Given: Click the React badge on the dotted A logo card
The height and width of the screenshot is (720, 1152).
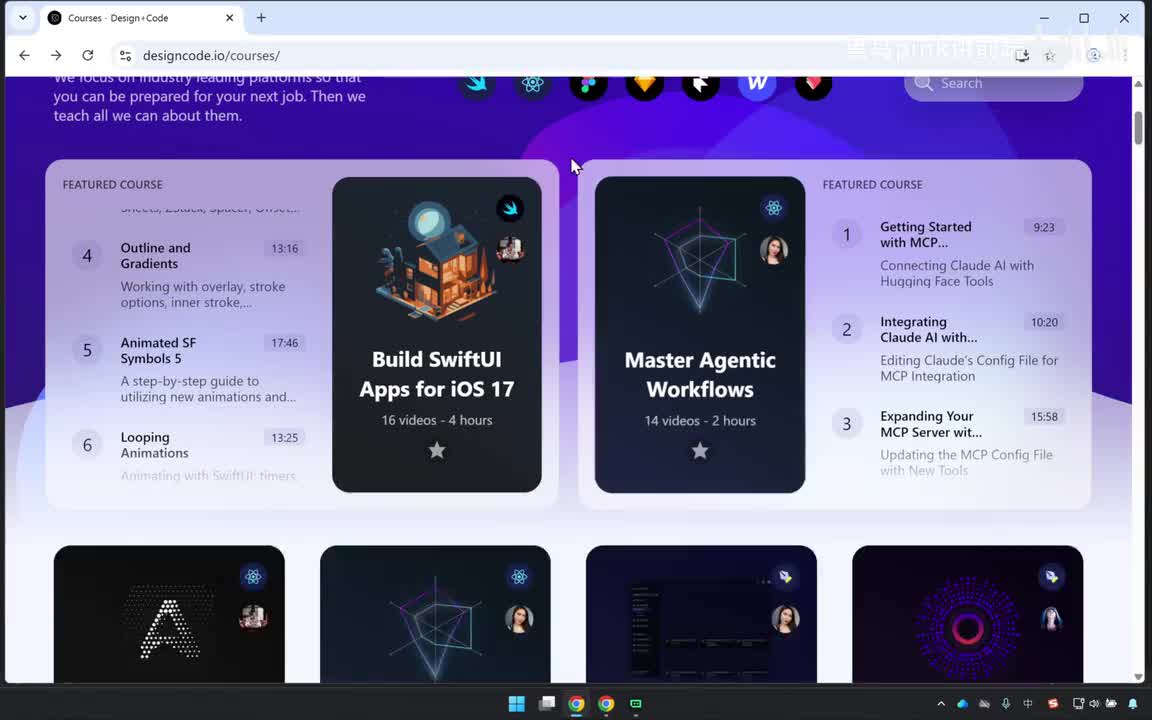Looking at the screenshot, I should pyautogui.click(x=253, y=577).
